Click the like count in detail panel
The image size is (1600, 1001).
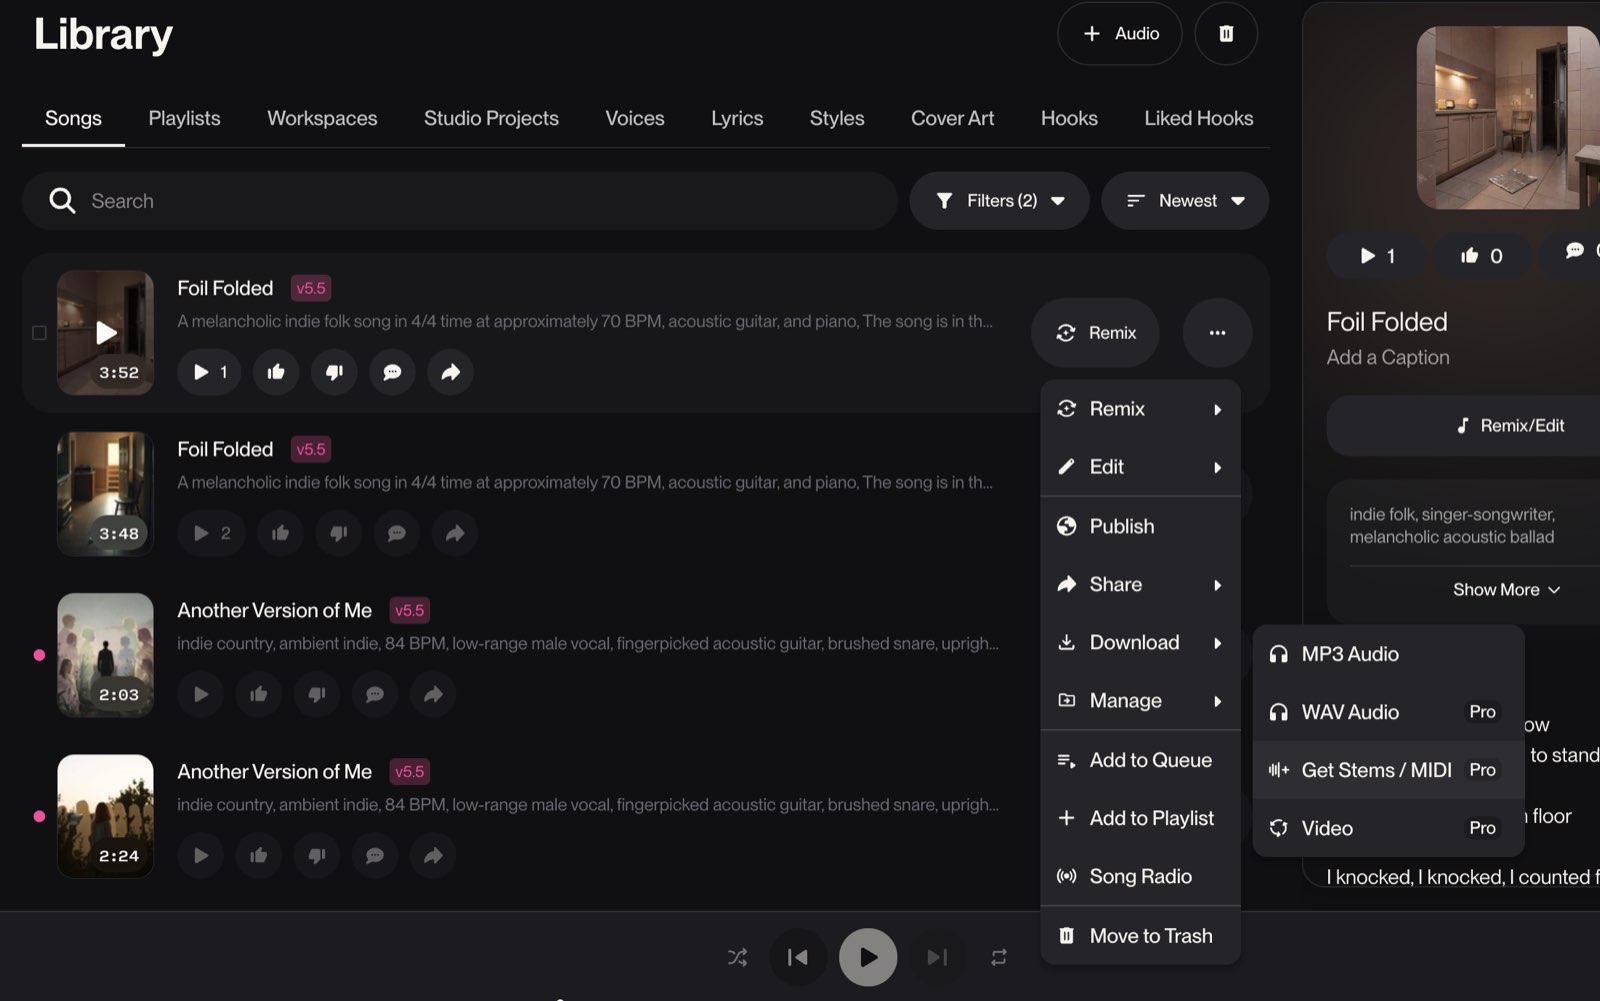pyautogui.click(x=1482, y=256)
